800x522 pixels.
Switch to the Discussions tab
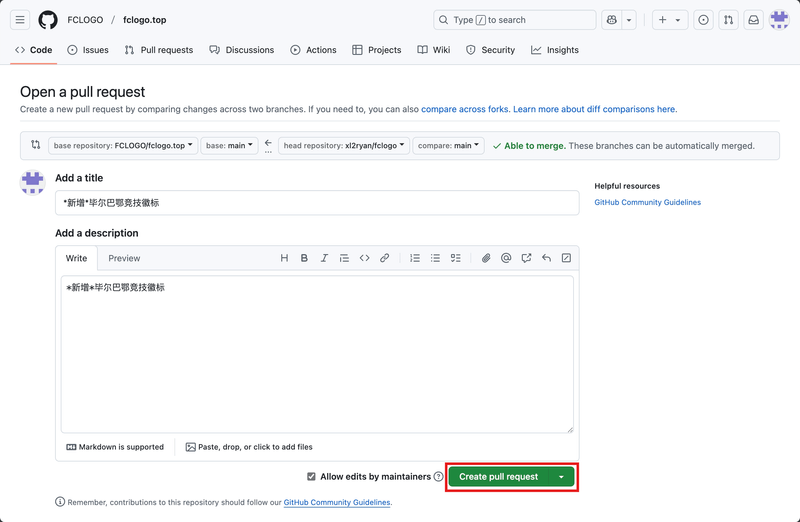242,50
